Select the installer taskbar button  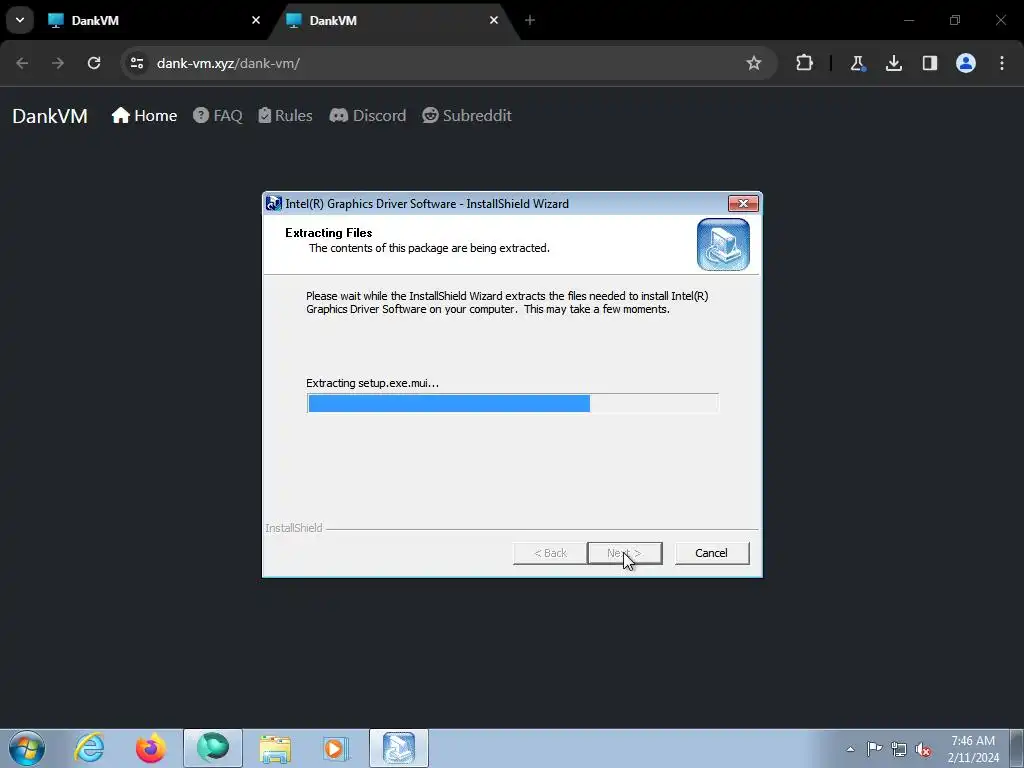(x=398, y=748)
